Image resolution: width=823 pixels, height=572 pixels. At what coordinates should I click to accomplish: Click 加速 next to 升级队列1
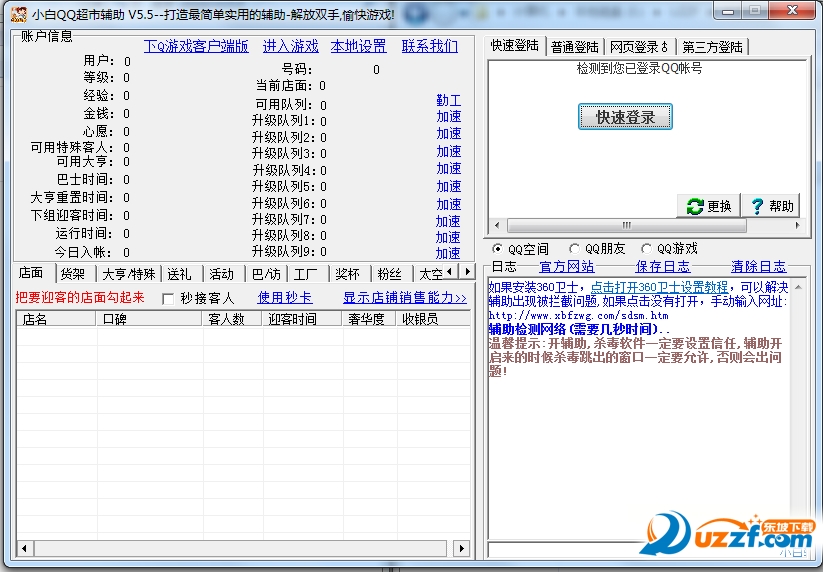pos(448,116)
